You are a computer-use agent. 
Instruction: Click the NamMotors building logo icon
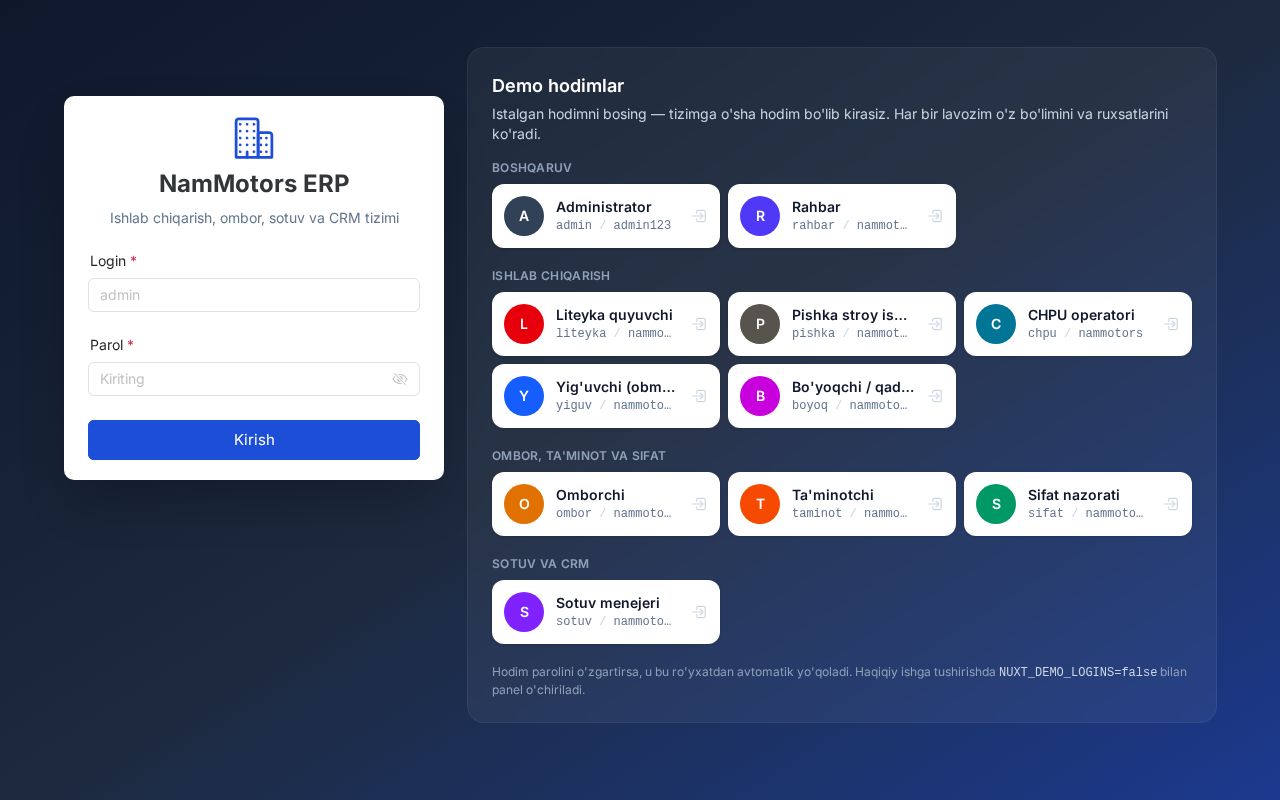click(254, 138)
